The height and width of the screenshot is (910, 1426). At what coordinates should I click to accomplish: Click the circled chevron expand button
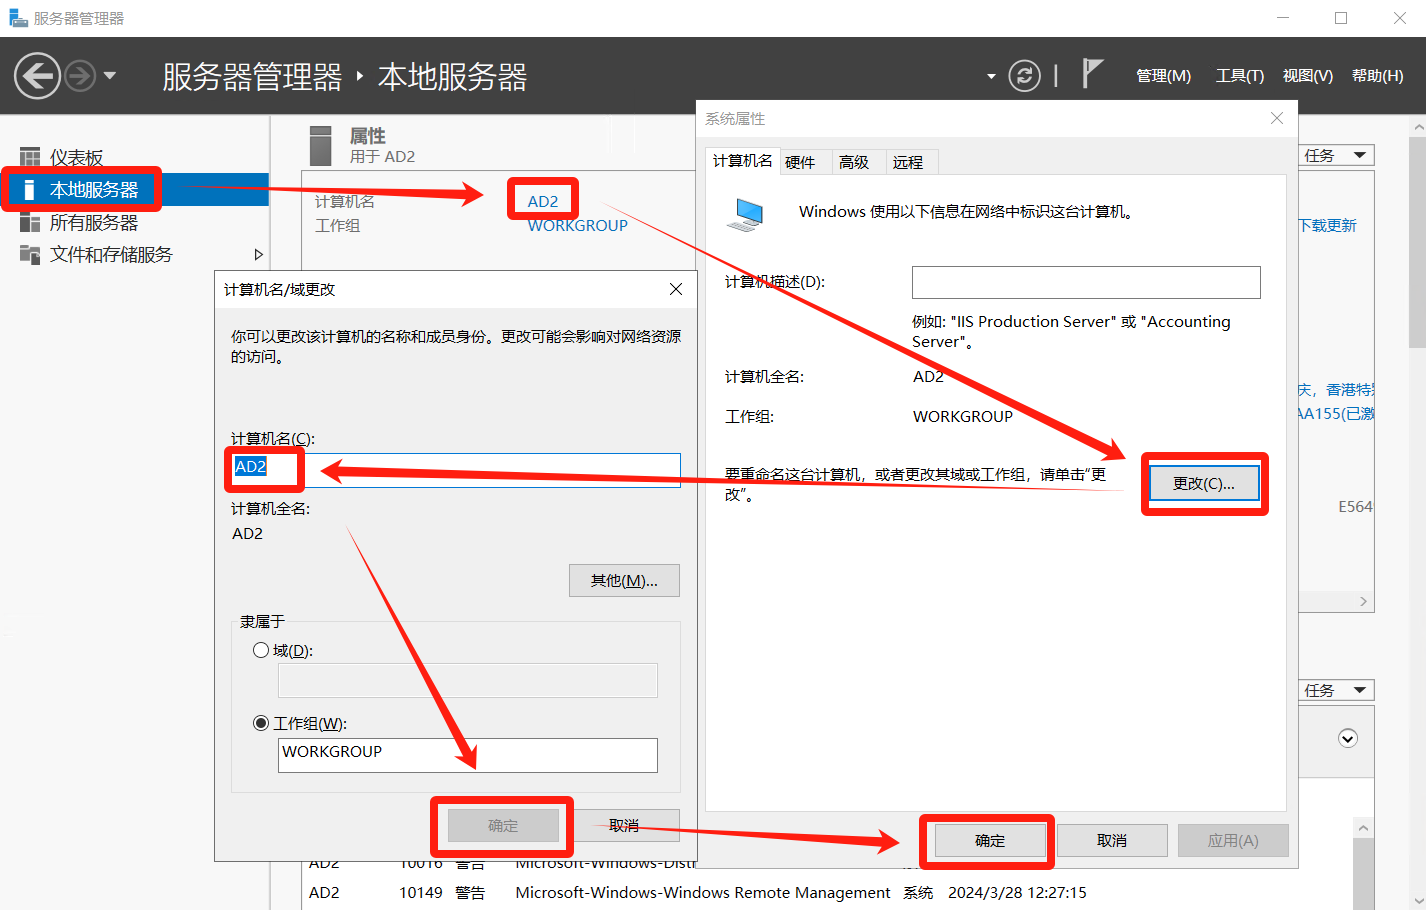coord(1348,738)
